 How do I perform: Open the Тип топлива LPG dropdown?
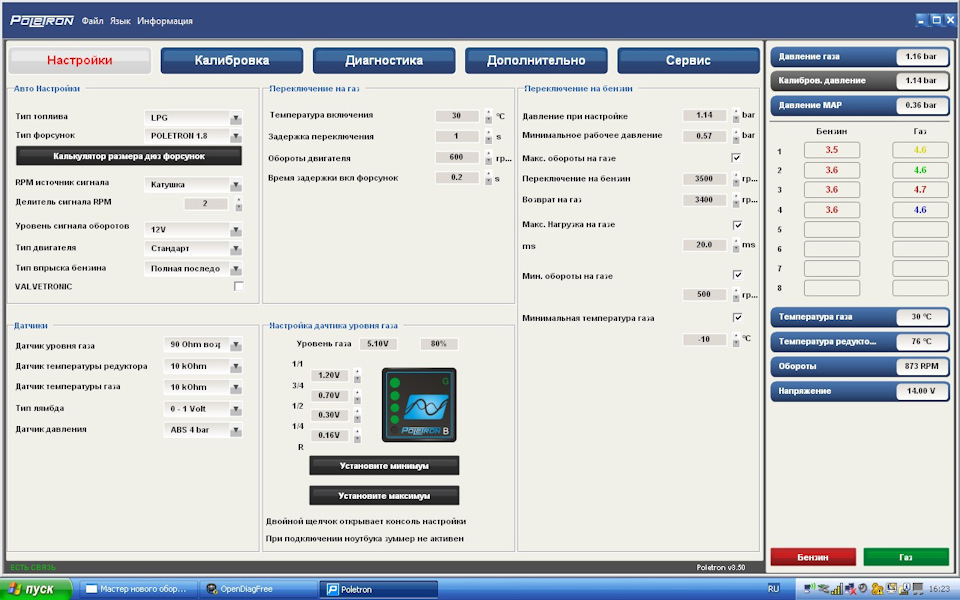(193, 117)
